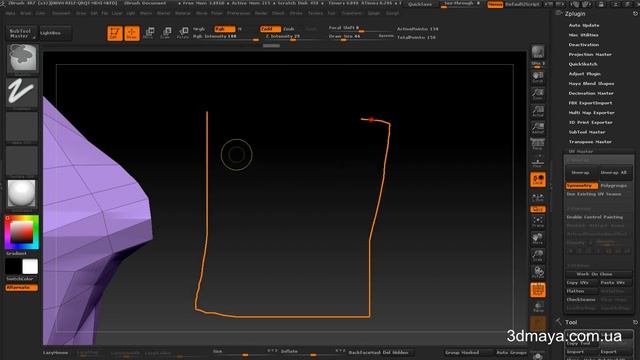The image size is (640, 360).
Task: Toggle Polygroups in UV Master
Action: click(614, 186)
